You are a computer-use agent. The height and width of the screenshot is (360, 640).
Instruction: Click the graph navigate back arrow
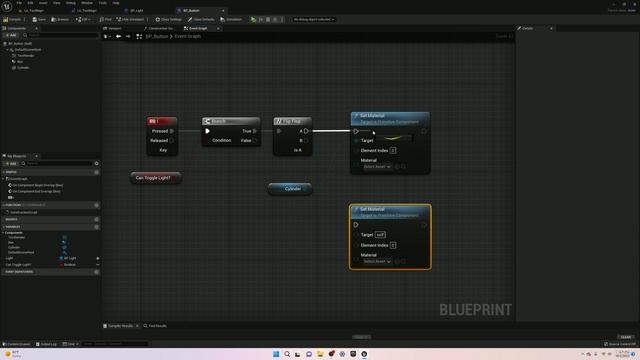coord(118,36)
